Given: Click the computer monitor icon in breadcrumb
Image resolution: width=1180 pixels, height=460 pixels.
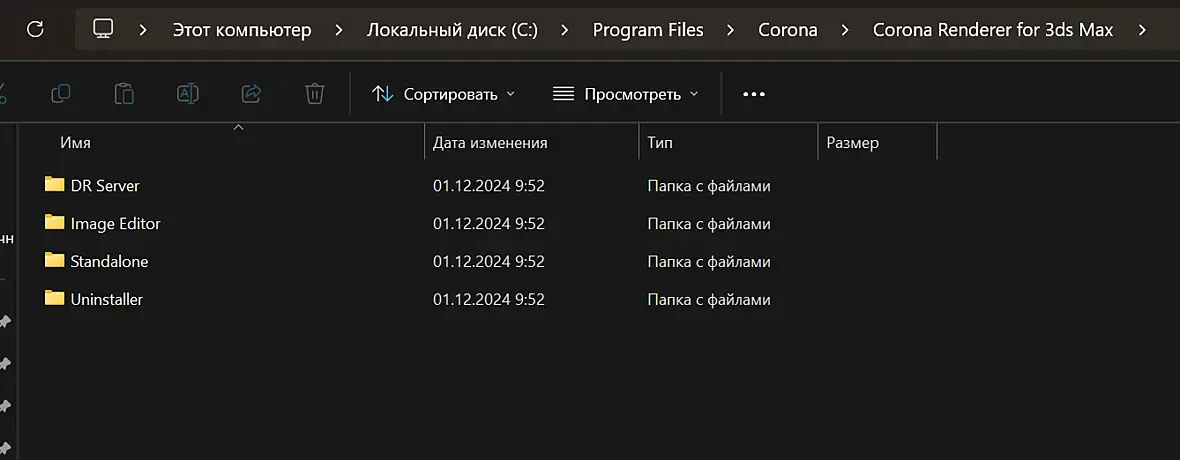Looking at the screenshot, I should pyautogui.click(x=103, y=30).
